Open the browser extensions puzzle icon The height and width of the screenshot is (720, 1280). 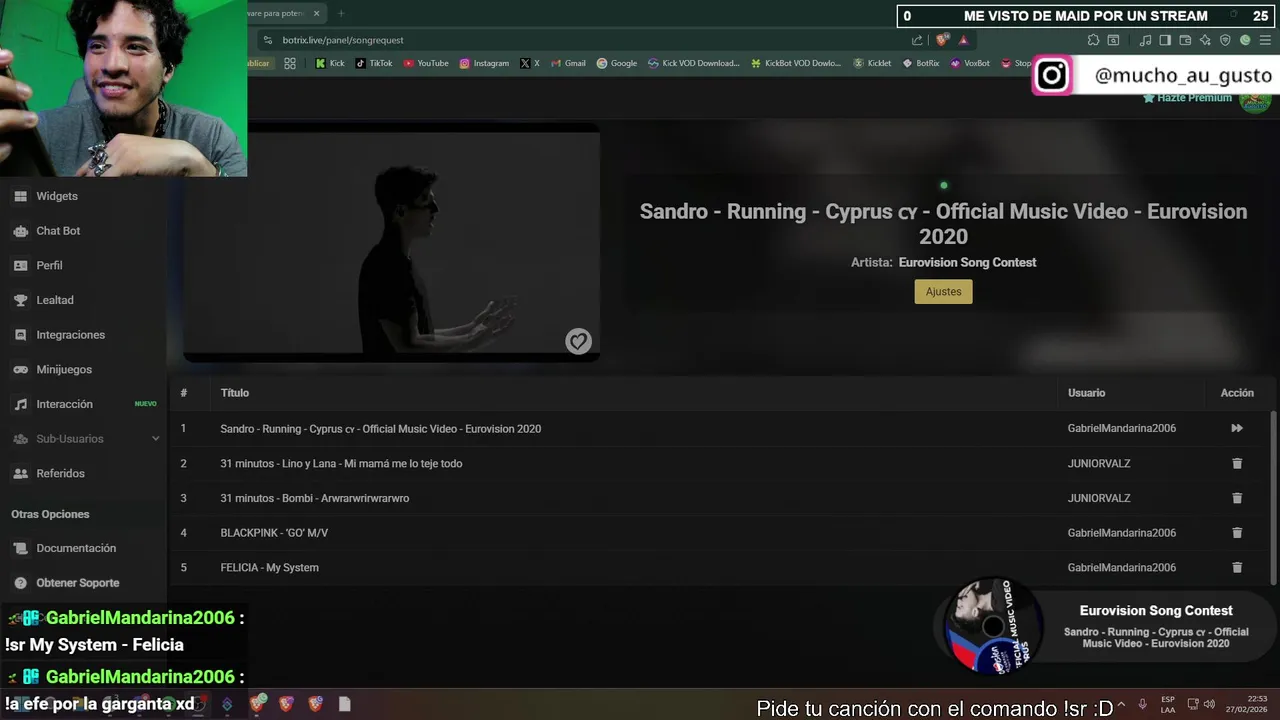tap(1093, 40)
